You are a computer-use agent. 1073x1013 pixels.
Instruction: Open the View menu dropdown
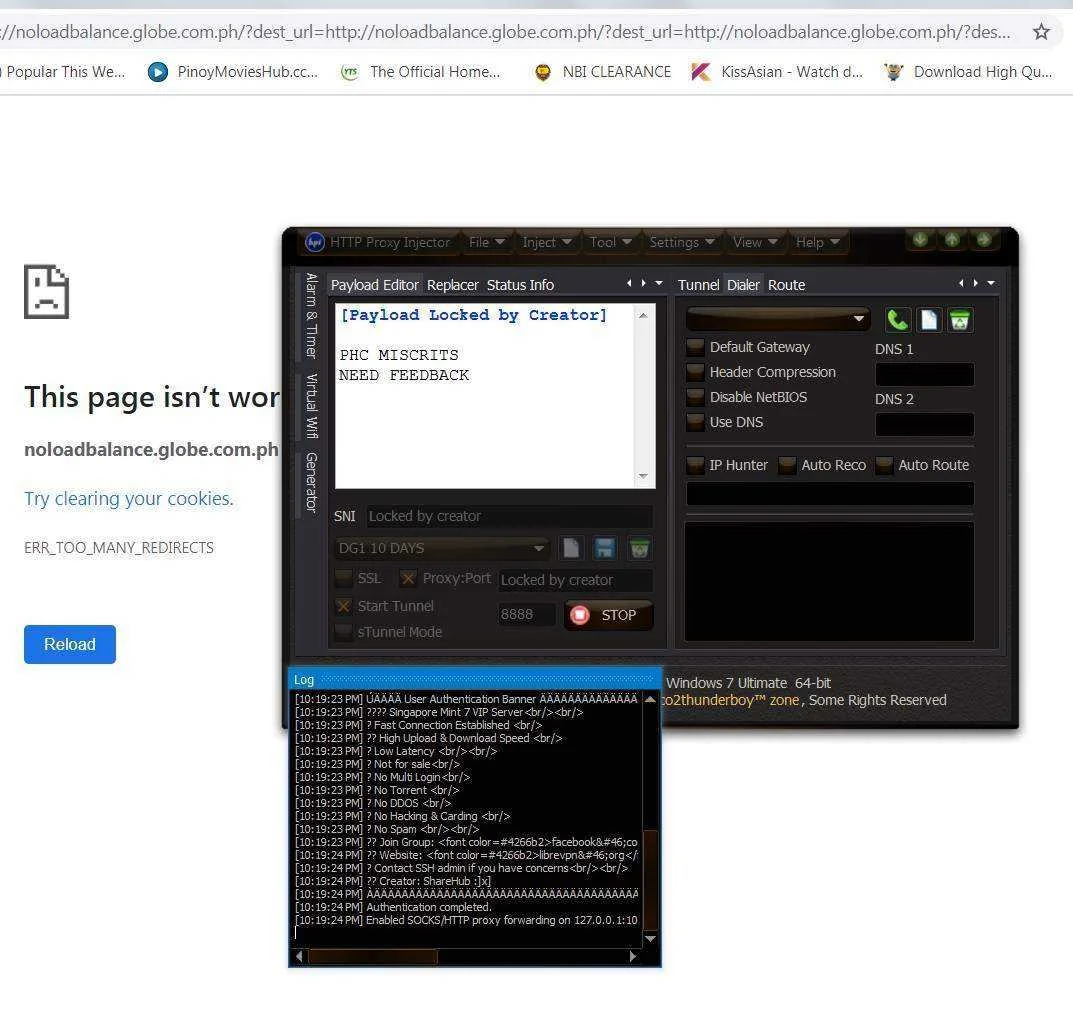(755, 242)
